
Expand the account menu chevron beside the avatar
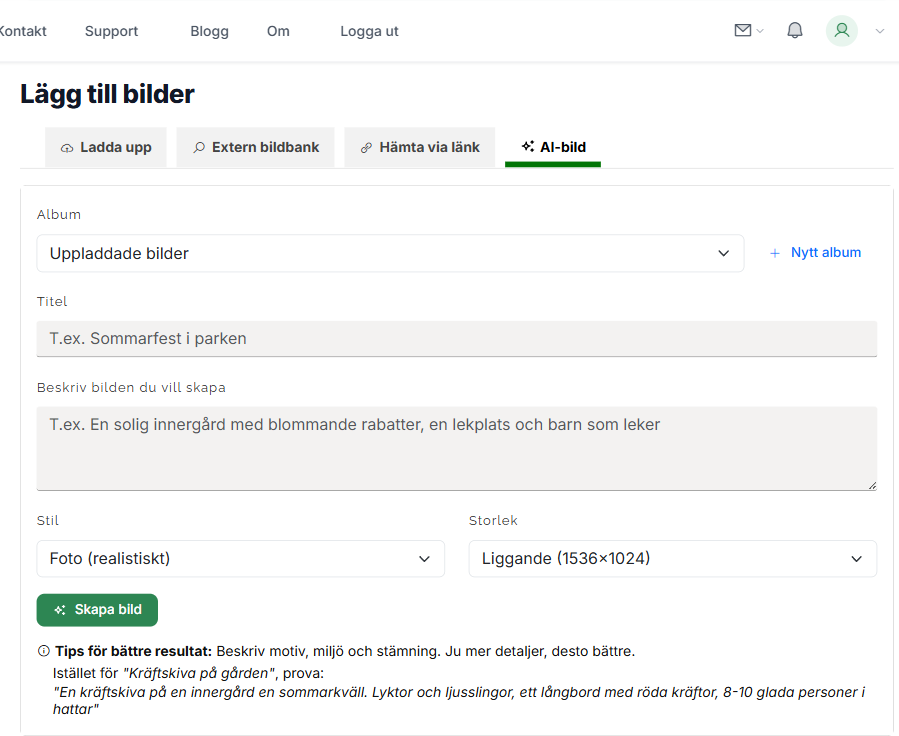879,32
